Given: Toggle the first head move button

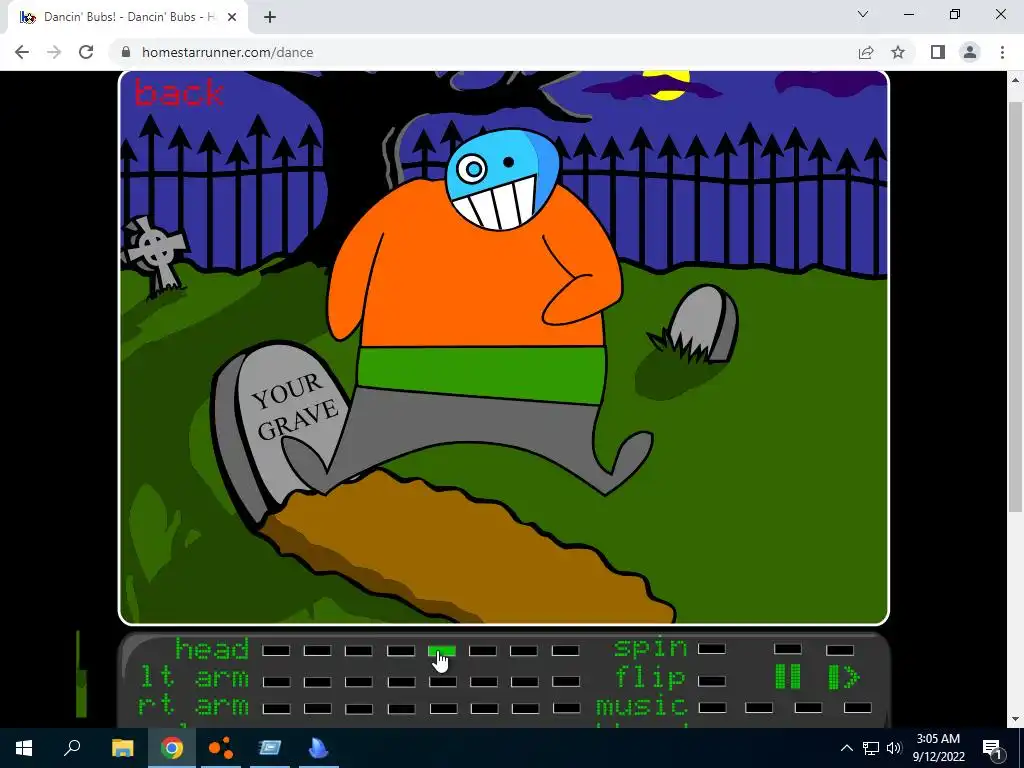Looking at the screenshot, I should (276, 650).
